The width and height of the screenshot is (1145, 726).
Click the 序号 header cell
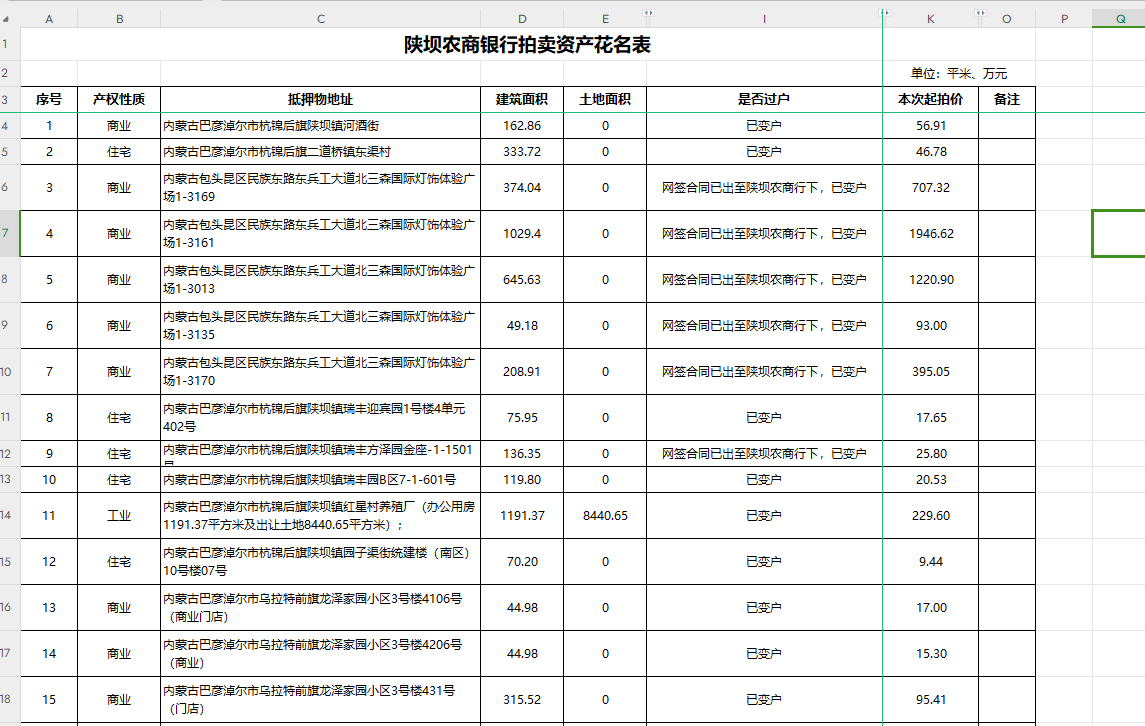point(49,99)
